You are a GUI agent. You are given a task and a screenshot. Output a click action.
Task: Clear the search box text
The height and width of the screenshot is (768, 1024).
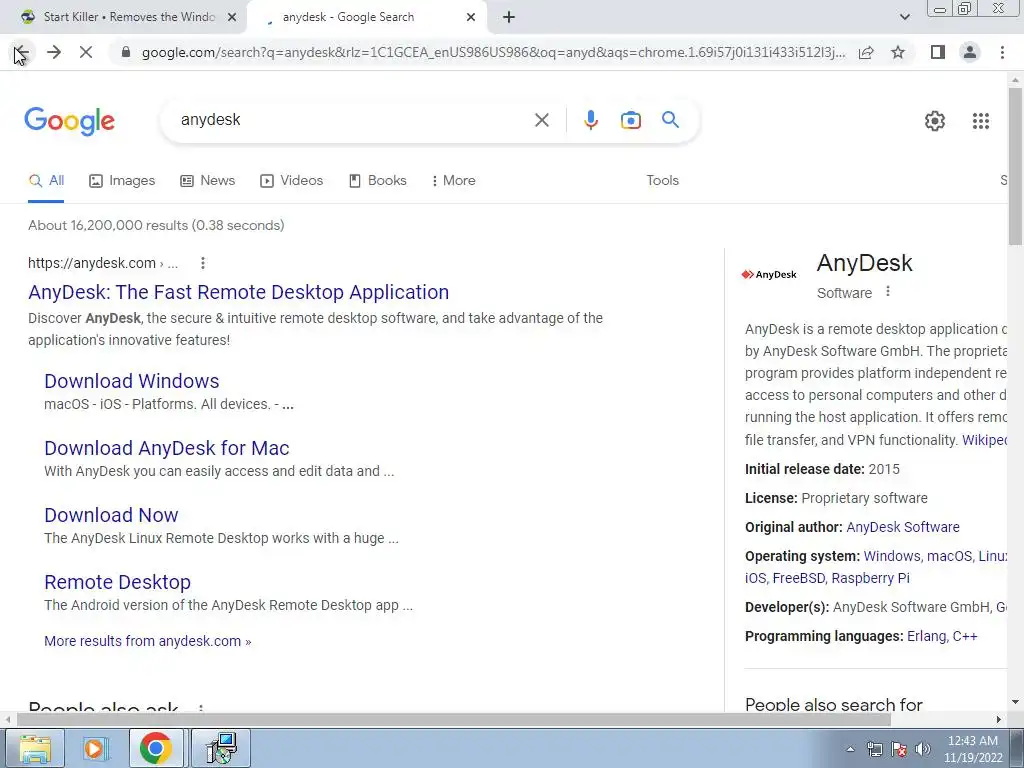(541, 120)
